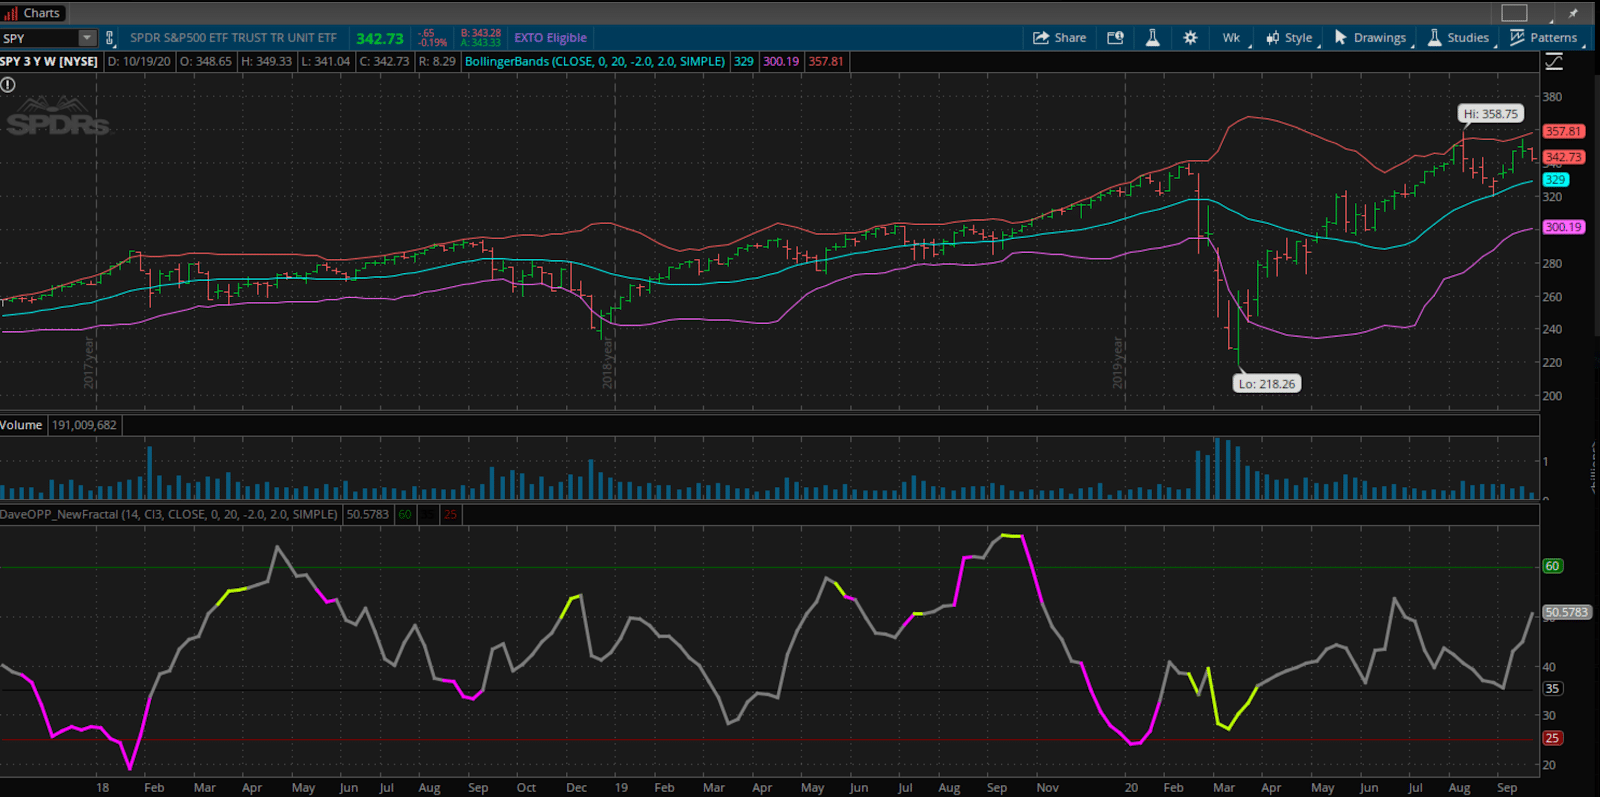1600x797 pixels.
Task: Click the flask Edit Studies icon
Action: coord(1152,38)
